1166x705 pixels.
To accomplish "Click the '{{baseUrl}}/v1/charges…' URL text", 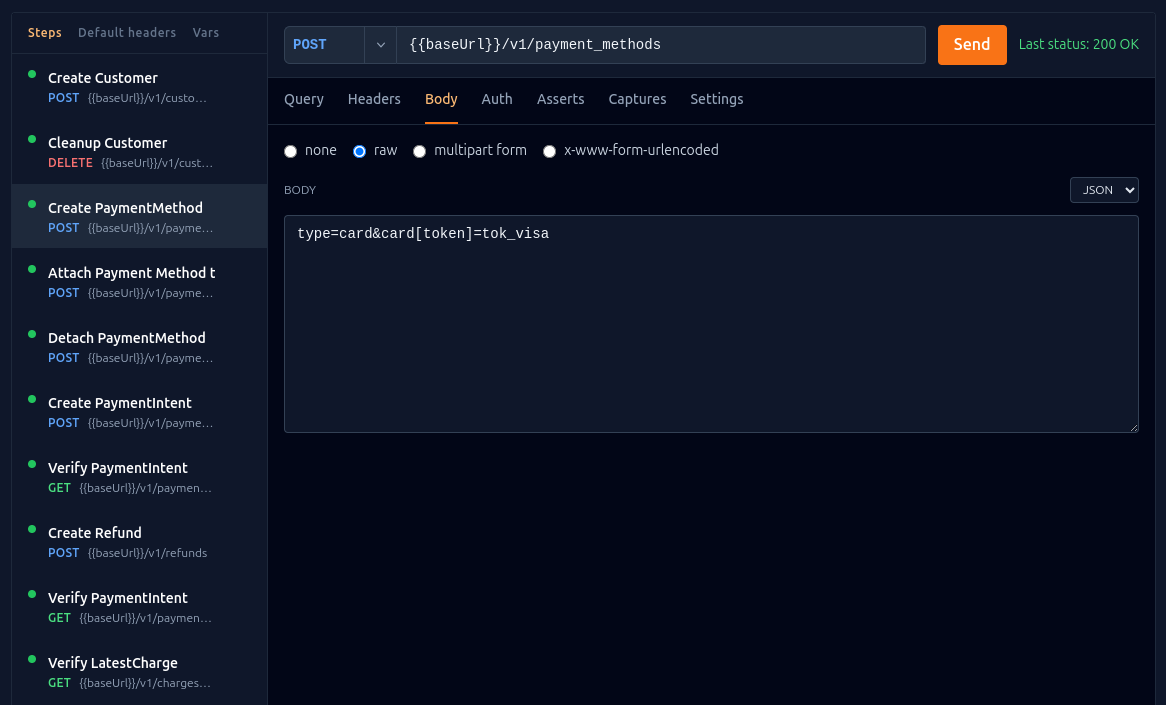I will (145, 683).
